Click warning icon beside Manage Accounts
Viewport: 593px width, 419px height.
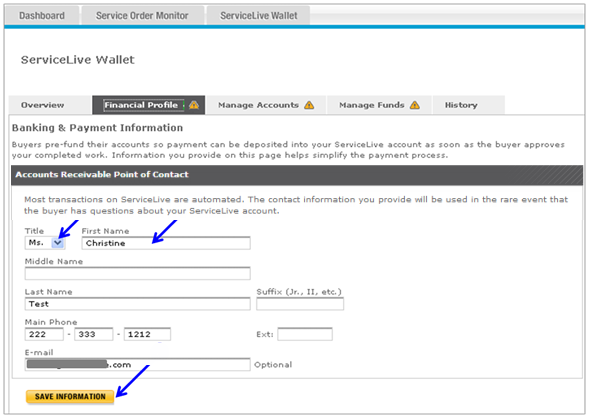[309, 105]
